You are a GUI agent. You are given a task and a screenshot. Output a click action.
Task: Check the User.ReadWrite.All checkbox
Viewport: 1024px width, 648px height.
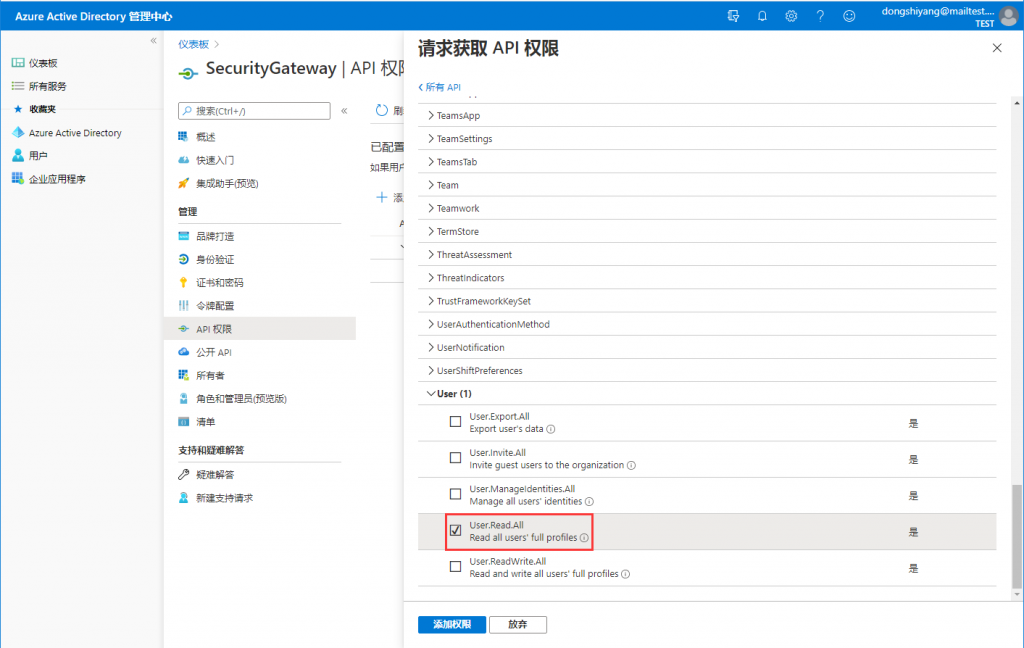pyautogui.click(x=455, y=567)
